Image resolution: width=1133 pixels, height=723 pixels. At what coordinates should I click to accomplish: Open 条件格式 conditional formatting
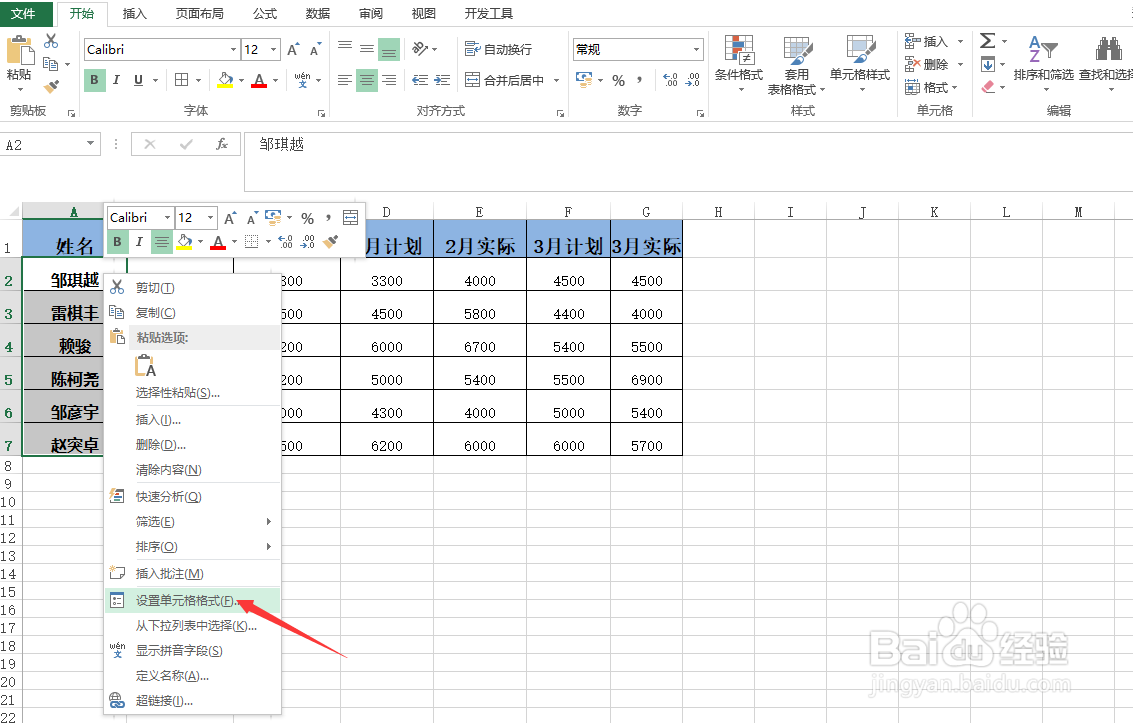pyautogui.click(x=738, y=64)
